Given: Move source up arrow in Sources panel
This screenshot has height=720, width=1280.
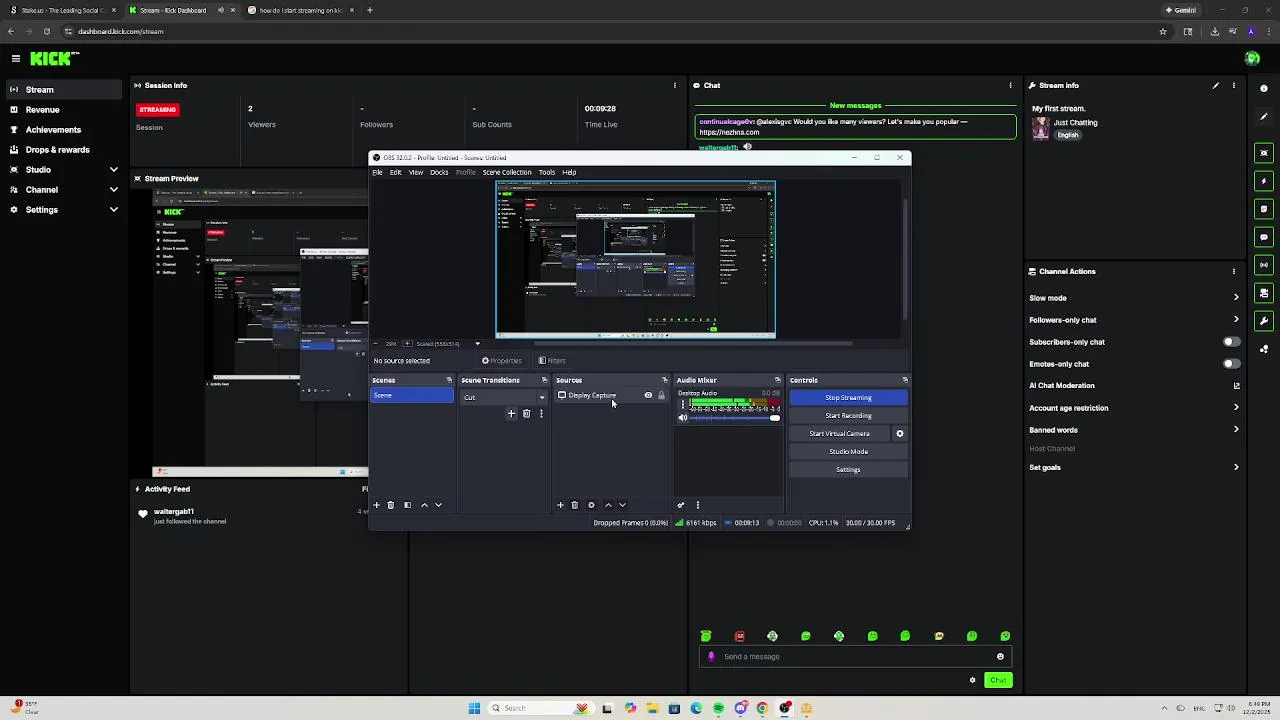Looking at the screenshot, I should tap(608, 505).
